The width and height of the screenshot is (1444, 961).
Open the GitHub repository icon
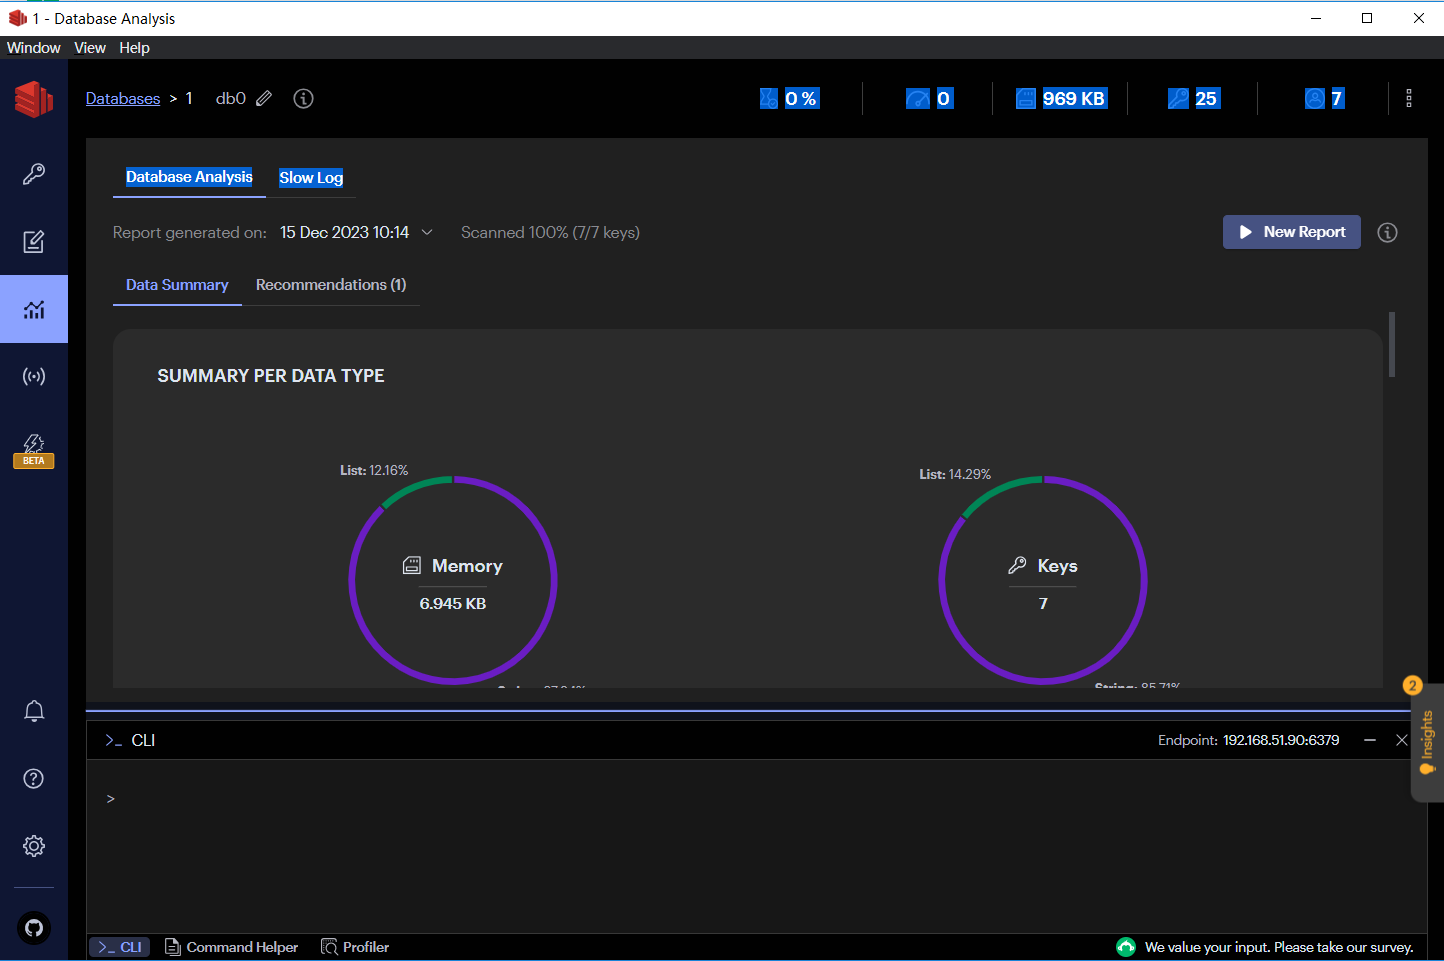[x=34, y=928]
